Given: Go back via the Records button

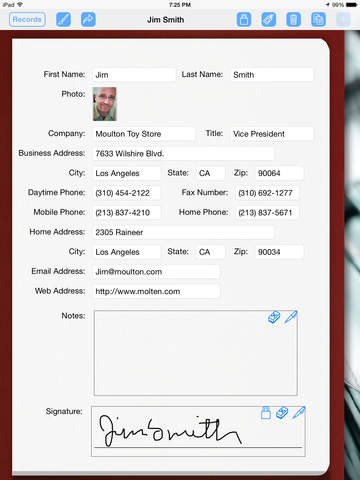Looking at the screenshot, I should [x=27, y=19].
